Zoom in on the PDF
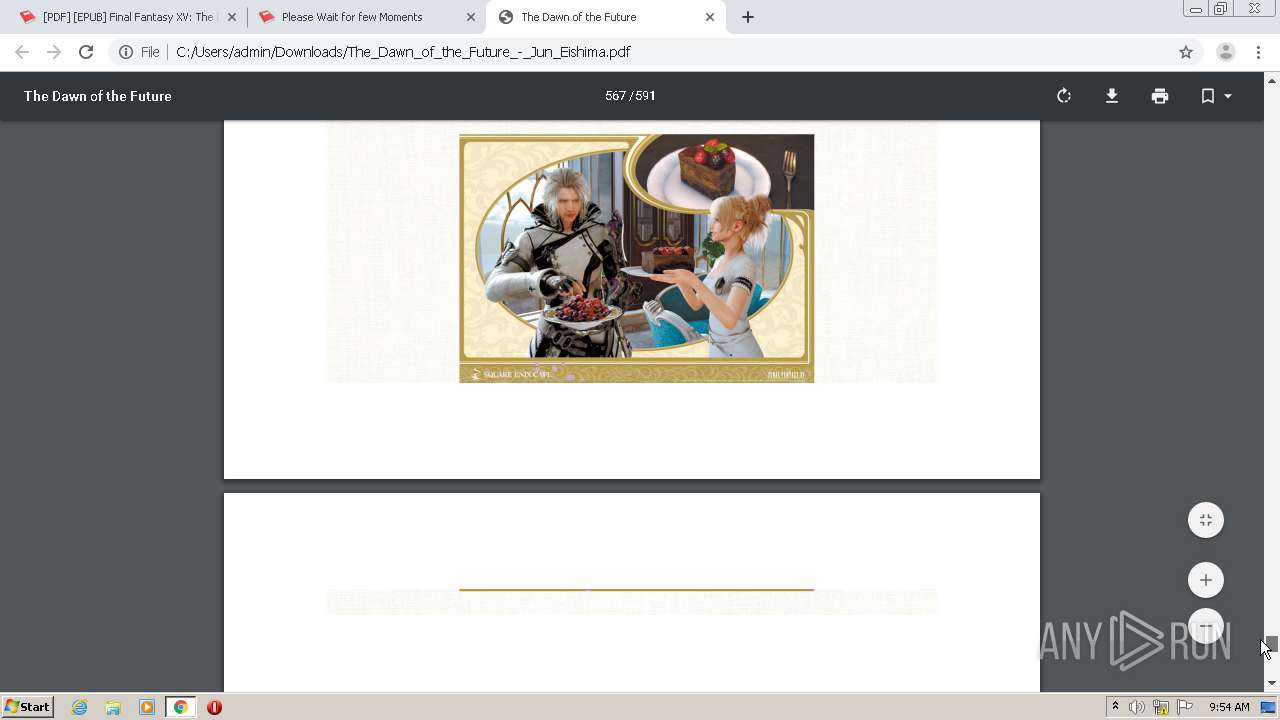The width and height of the screenshot is (1280, 720). tap(1206, 580)
